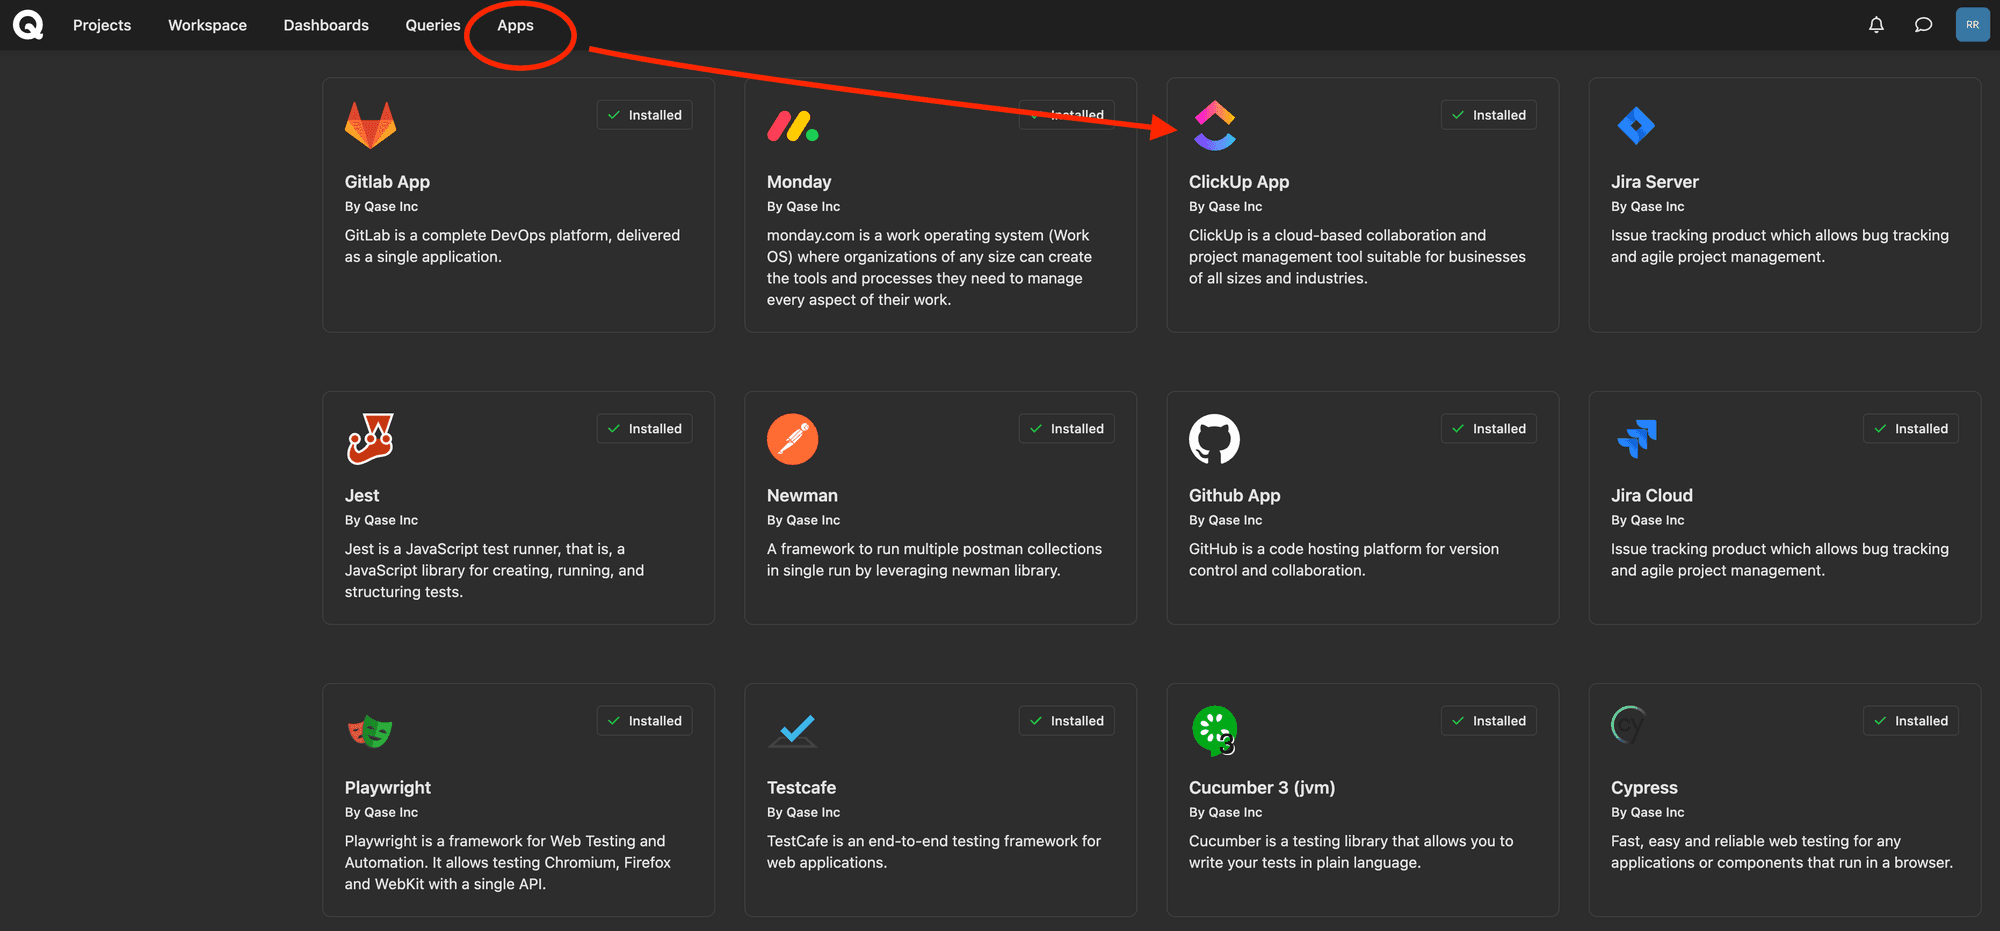
Task: Click Installed badge on Testcafe card
Action: coord(1067,721)
